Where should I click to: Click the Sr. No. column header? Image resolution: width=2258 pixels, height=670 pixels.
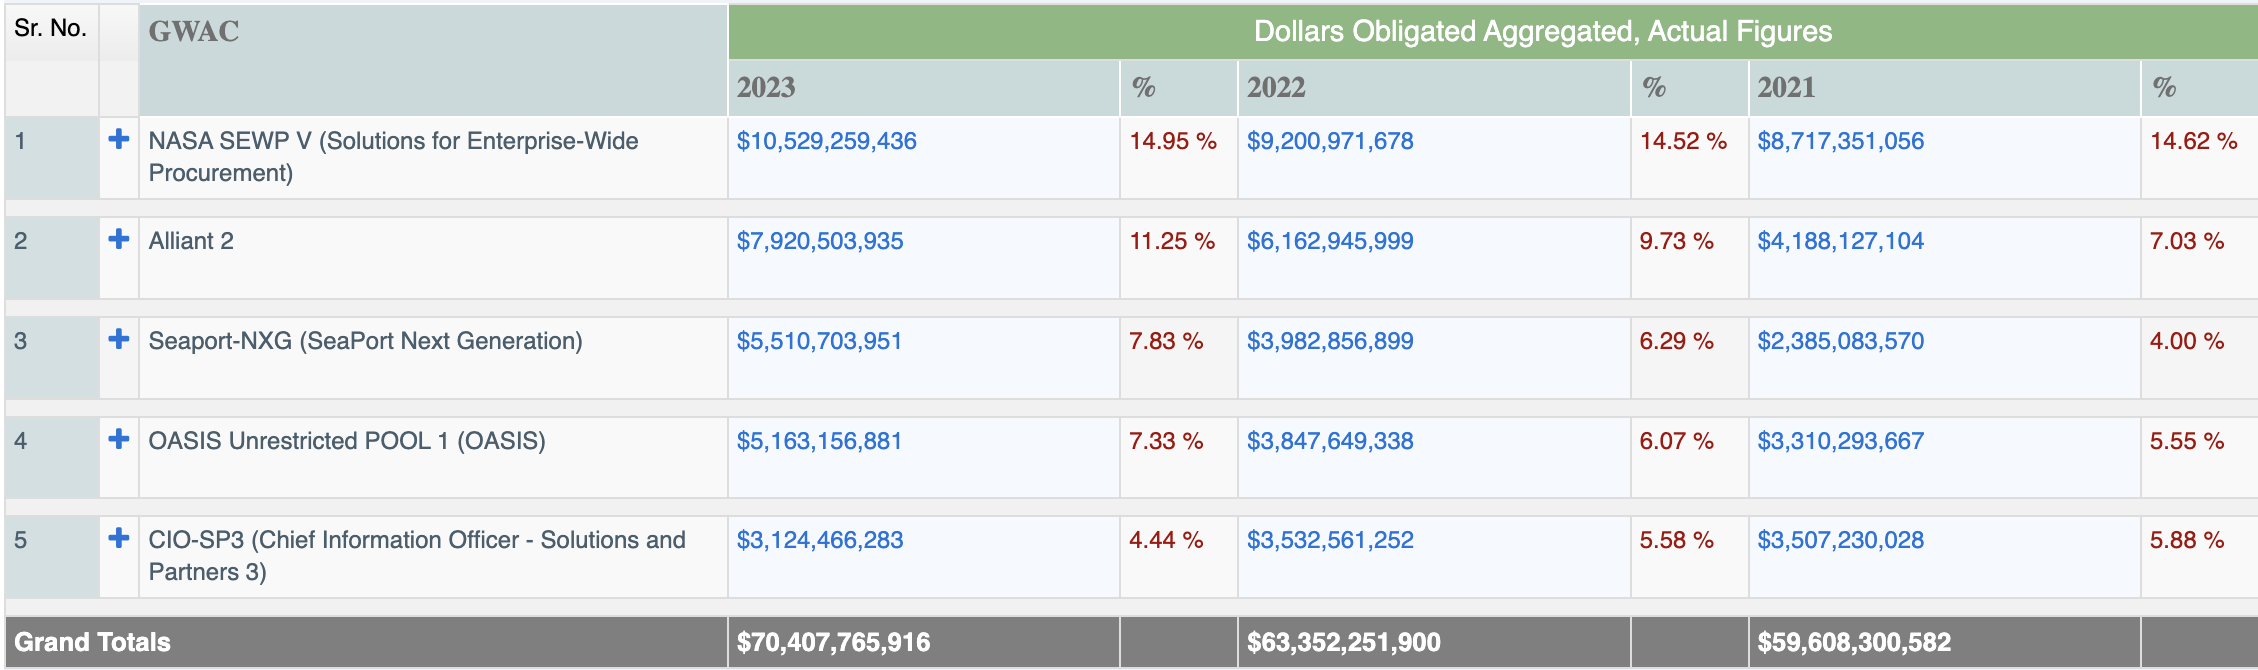tap(50, 28)
